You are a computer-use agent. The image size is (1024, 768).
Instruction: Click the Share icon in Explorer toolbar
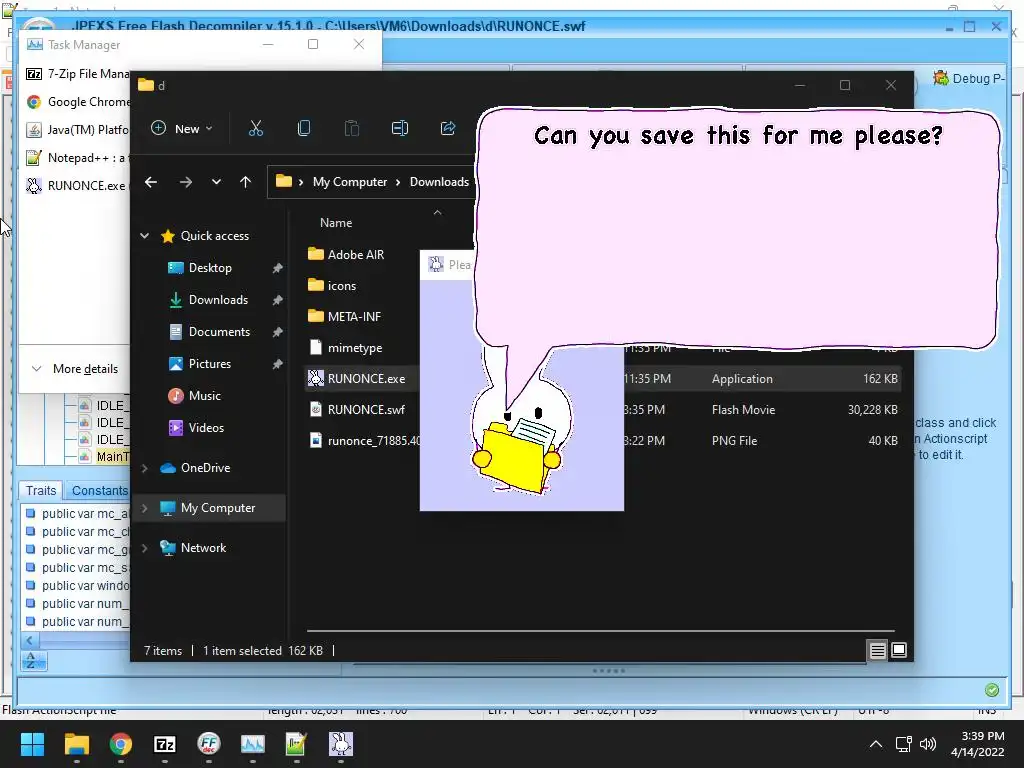pos(448,129)
